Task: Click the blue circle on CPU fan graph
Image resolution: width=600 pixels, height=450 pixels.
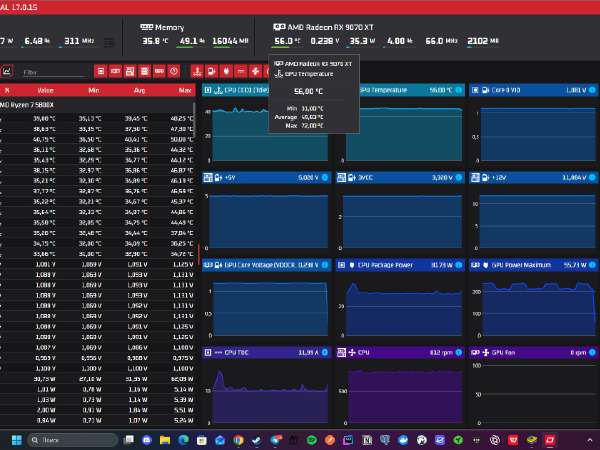Action: (458, 352)
